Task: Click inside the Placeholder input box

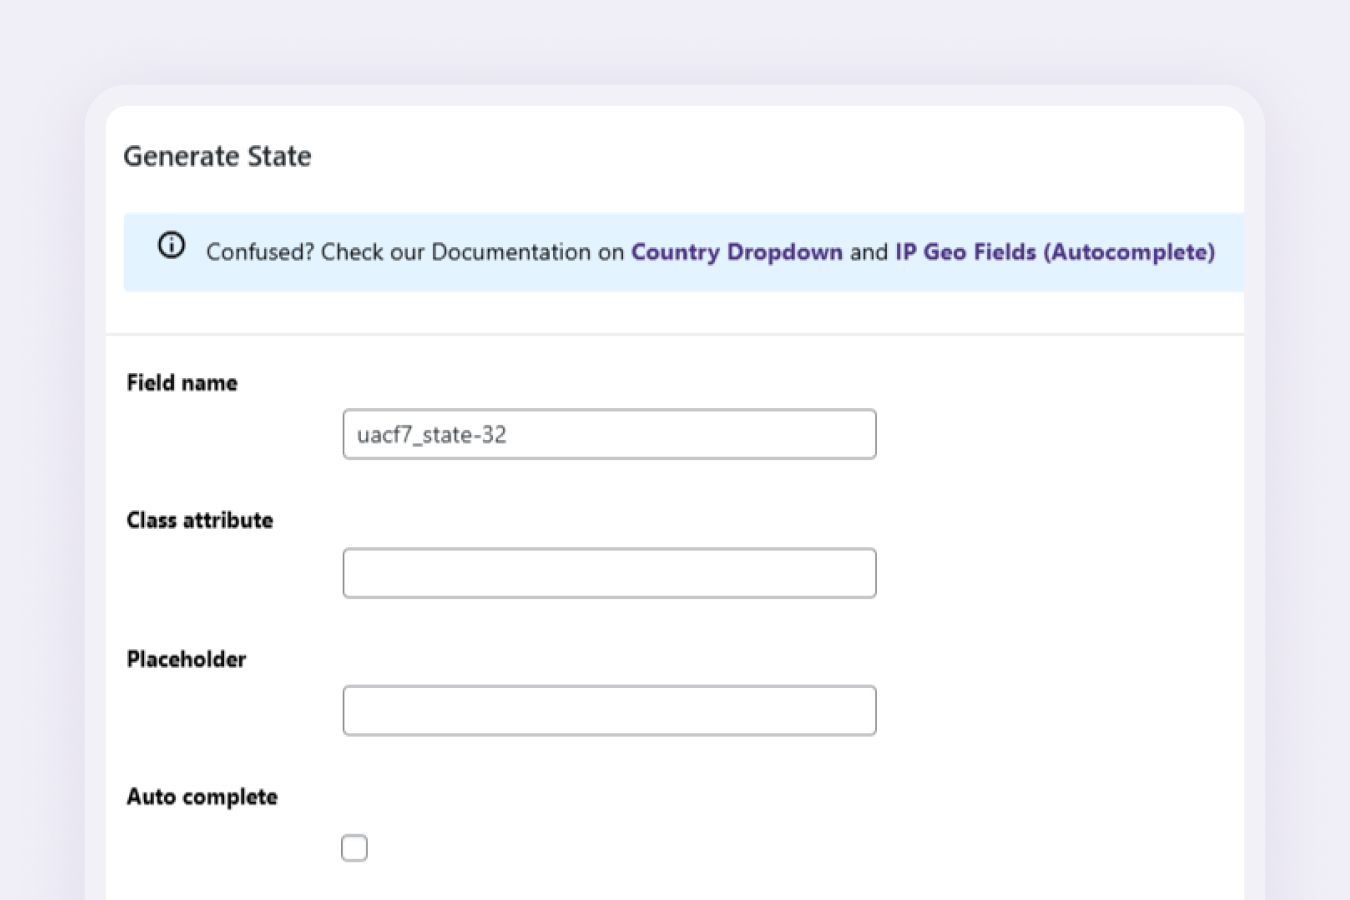Action: (609, 710)
